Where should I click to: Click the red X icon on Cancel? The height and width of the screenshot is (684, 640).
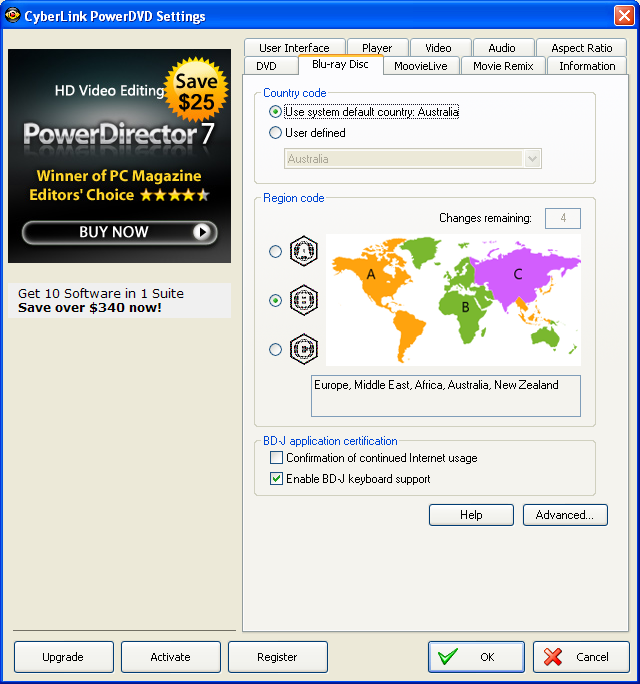coord(553,657)
